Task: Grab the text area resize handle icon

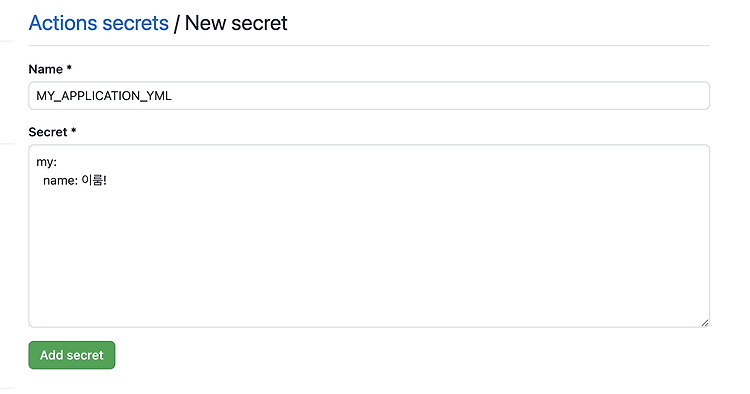Action: click(705, 323)
